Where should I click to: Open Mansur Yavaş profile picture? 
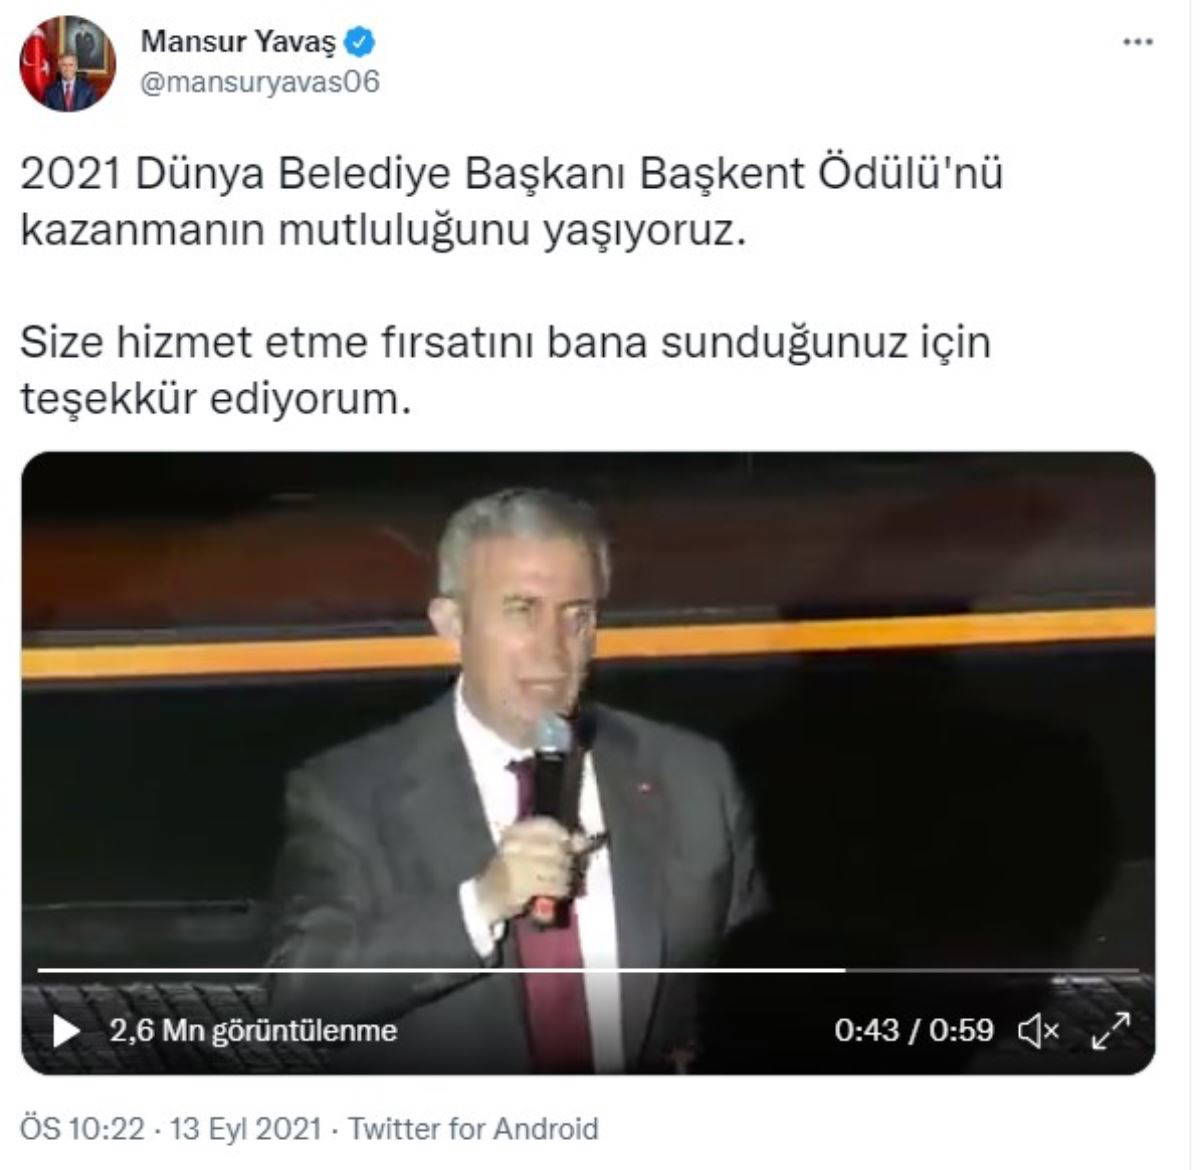[x=68, y=63]
